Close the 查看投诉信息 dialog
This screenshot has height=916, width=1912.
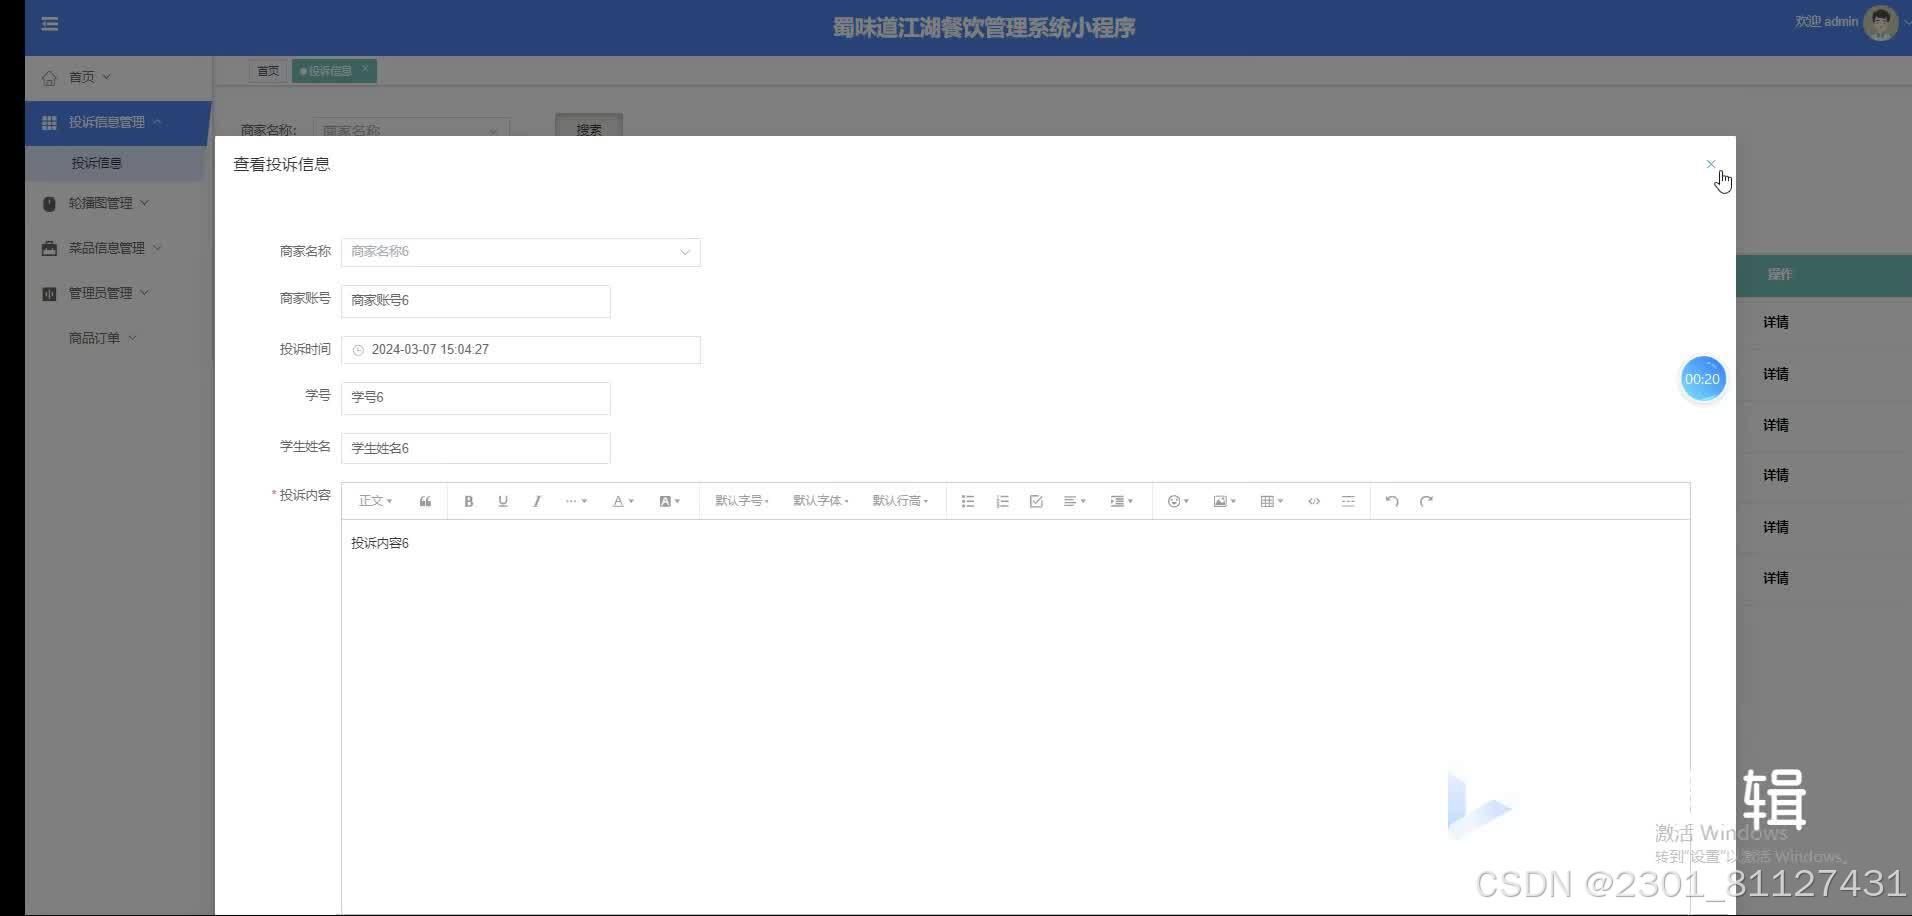point(1710,164)
